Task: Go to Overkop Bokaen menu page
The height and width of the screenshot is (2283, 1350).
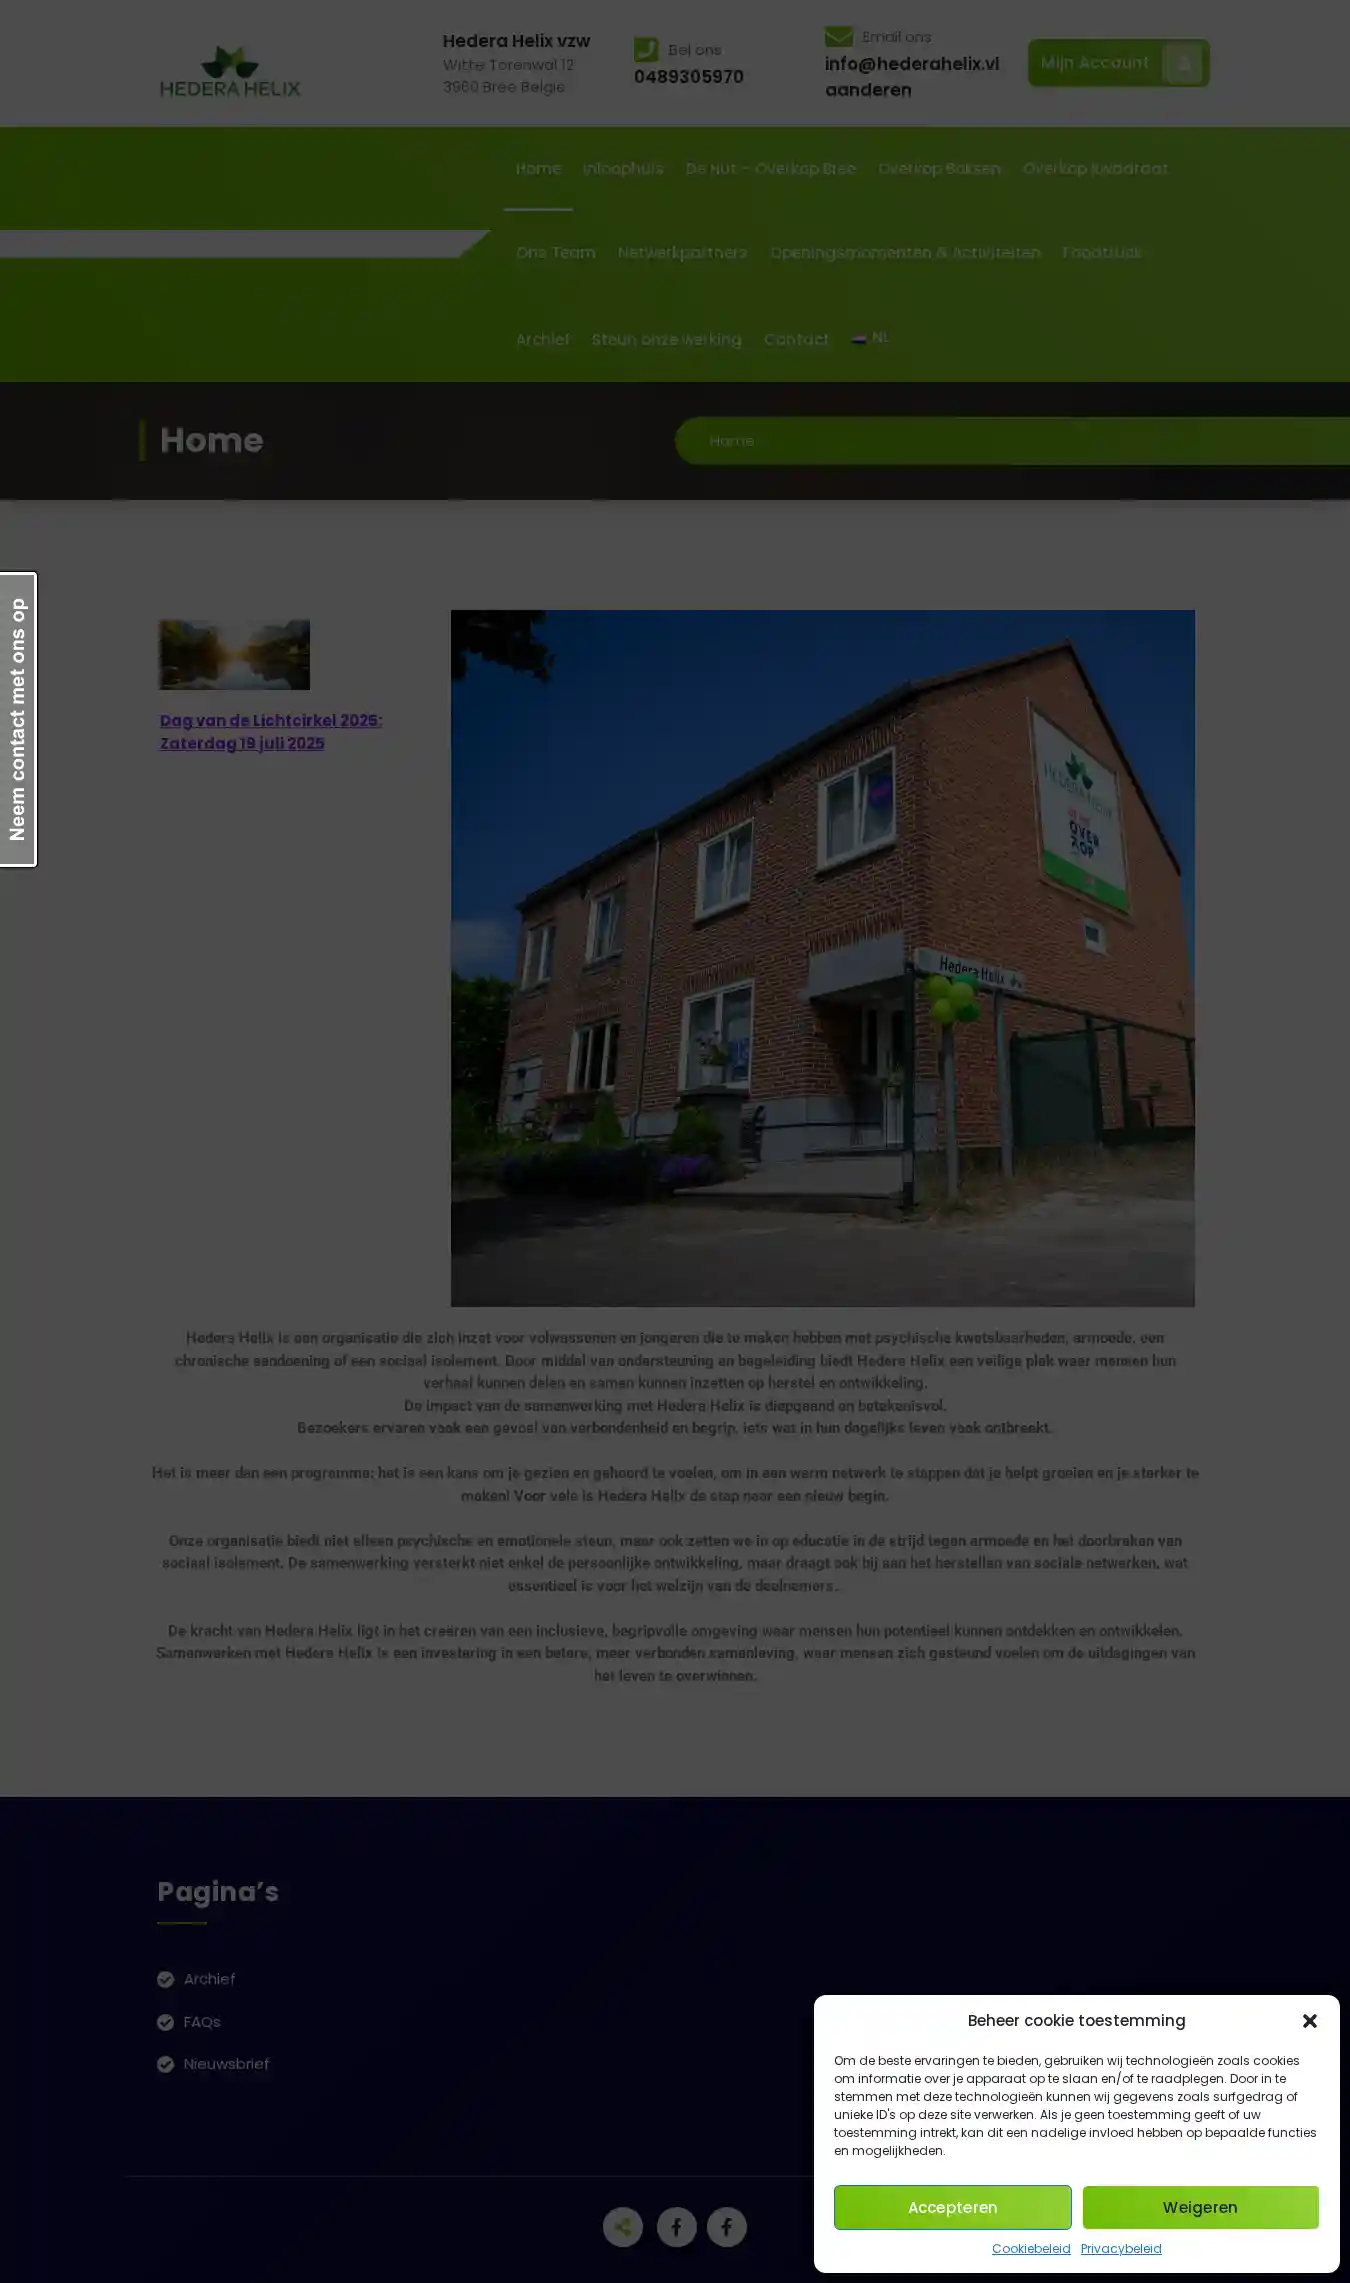Action: [x=939, y=169]
